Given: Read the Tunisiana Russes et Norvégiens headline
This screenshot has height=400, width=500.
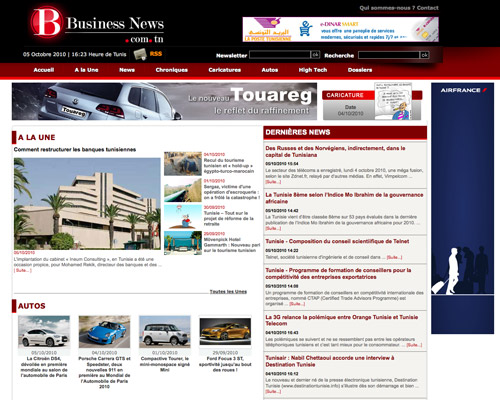Looking at the screenshot, I should (x=335, y=152).
